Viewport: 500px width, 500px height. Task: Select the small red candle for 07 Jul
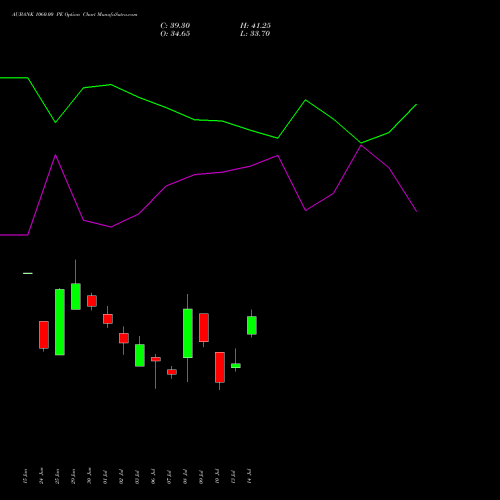click(x=172, y=372)
